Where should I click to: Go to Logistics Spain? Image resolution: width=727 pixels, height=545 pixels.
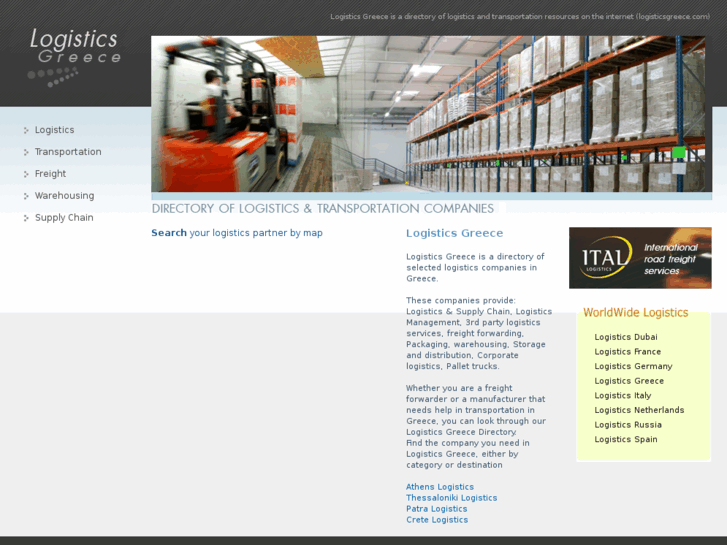626,439
